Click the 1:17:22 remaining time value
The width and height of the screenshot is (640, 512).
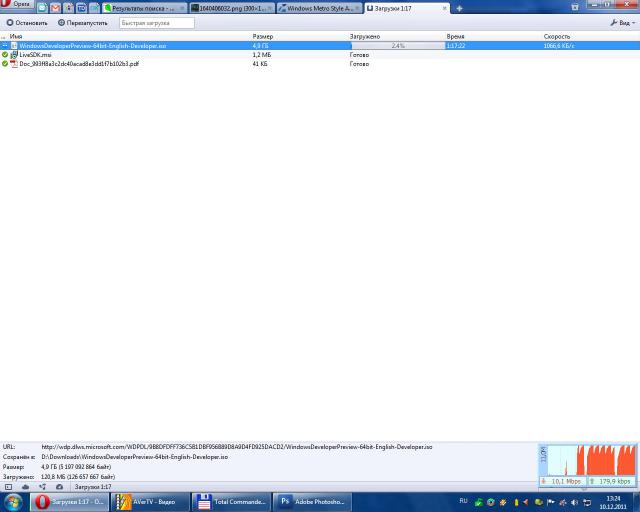456,46
